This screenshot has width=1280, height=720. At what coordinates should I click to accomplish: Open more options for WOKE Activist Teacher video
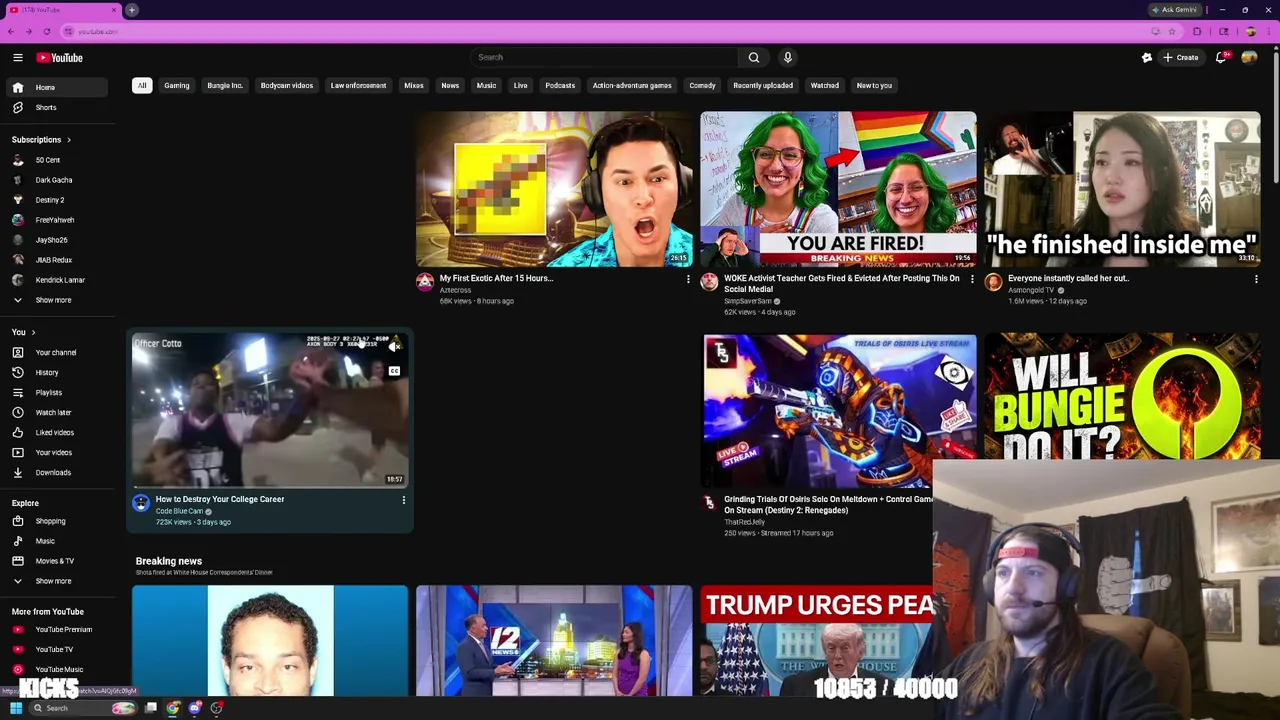click(x=972, y=279)
